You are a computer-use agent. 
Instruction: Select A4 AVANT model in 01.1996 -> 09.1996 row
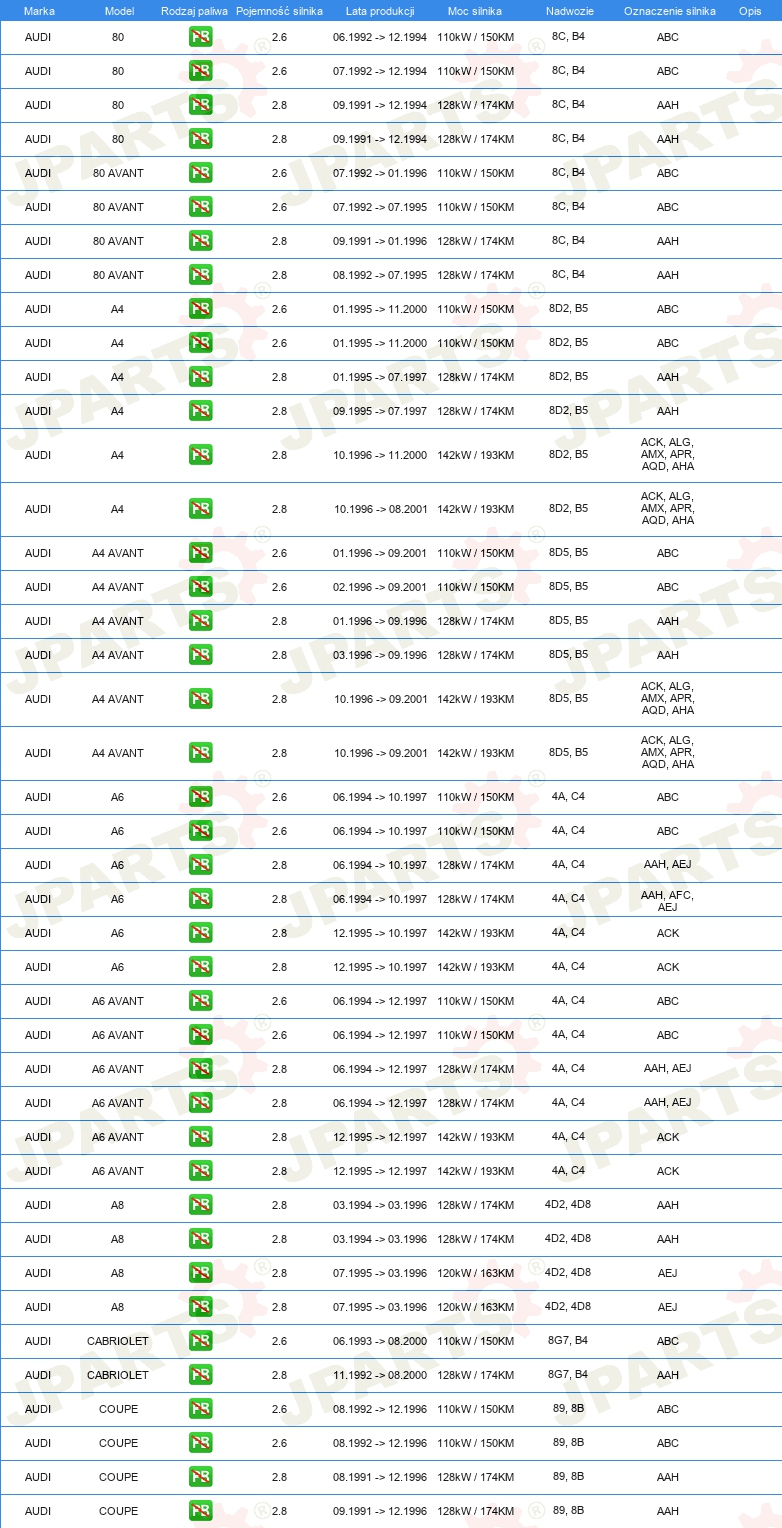pos(118,621)
